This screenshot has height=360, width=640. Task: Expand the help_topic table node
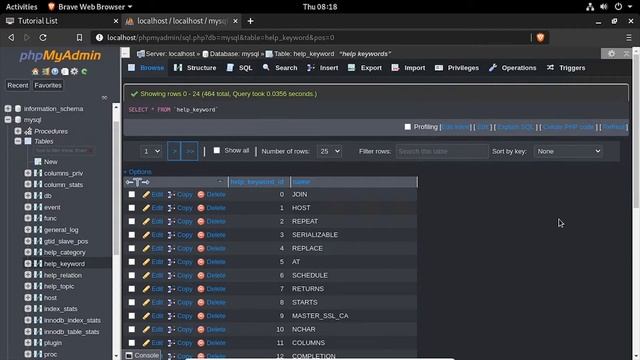28,286
